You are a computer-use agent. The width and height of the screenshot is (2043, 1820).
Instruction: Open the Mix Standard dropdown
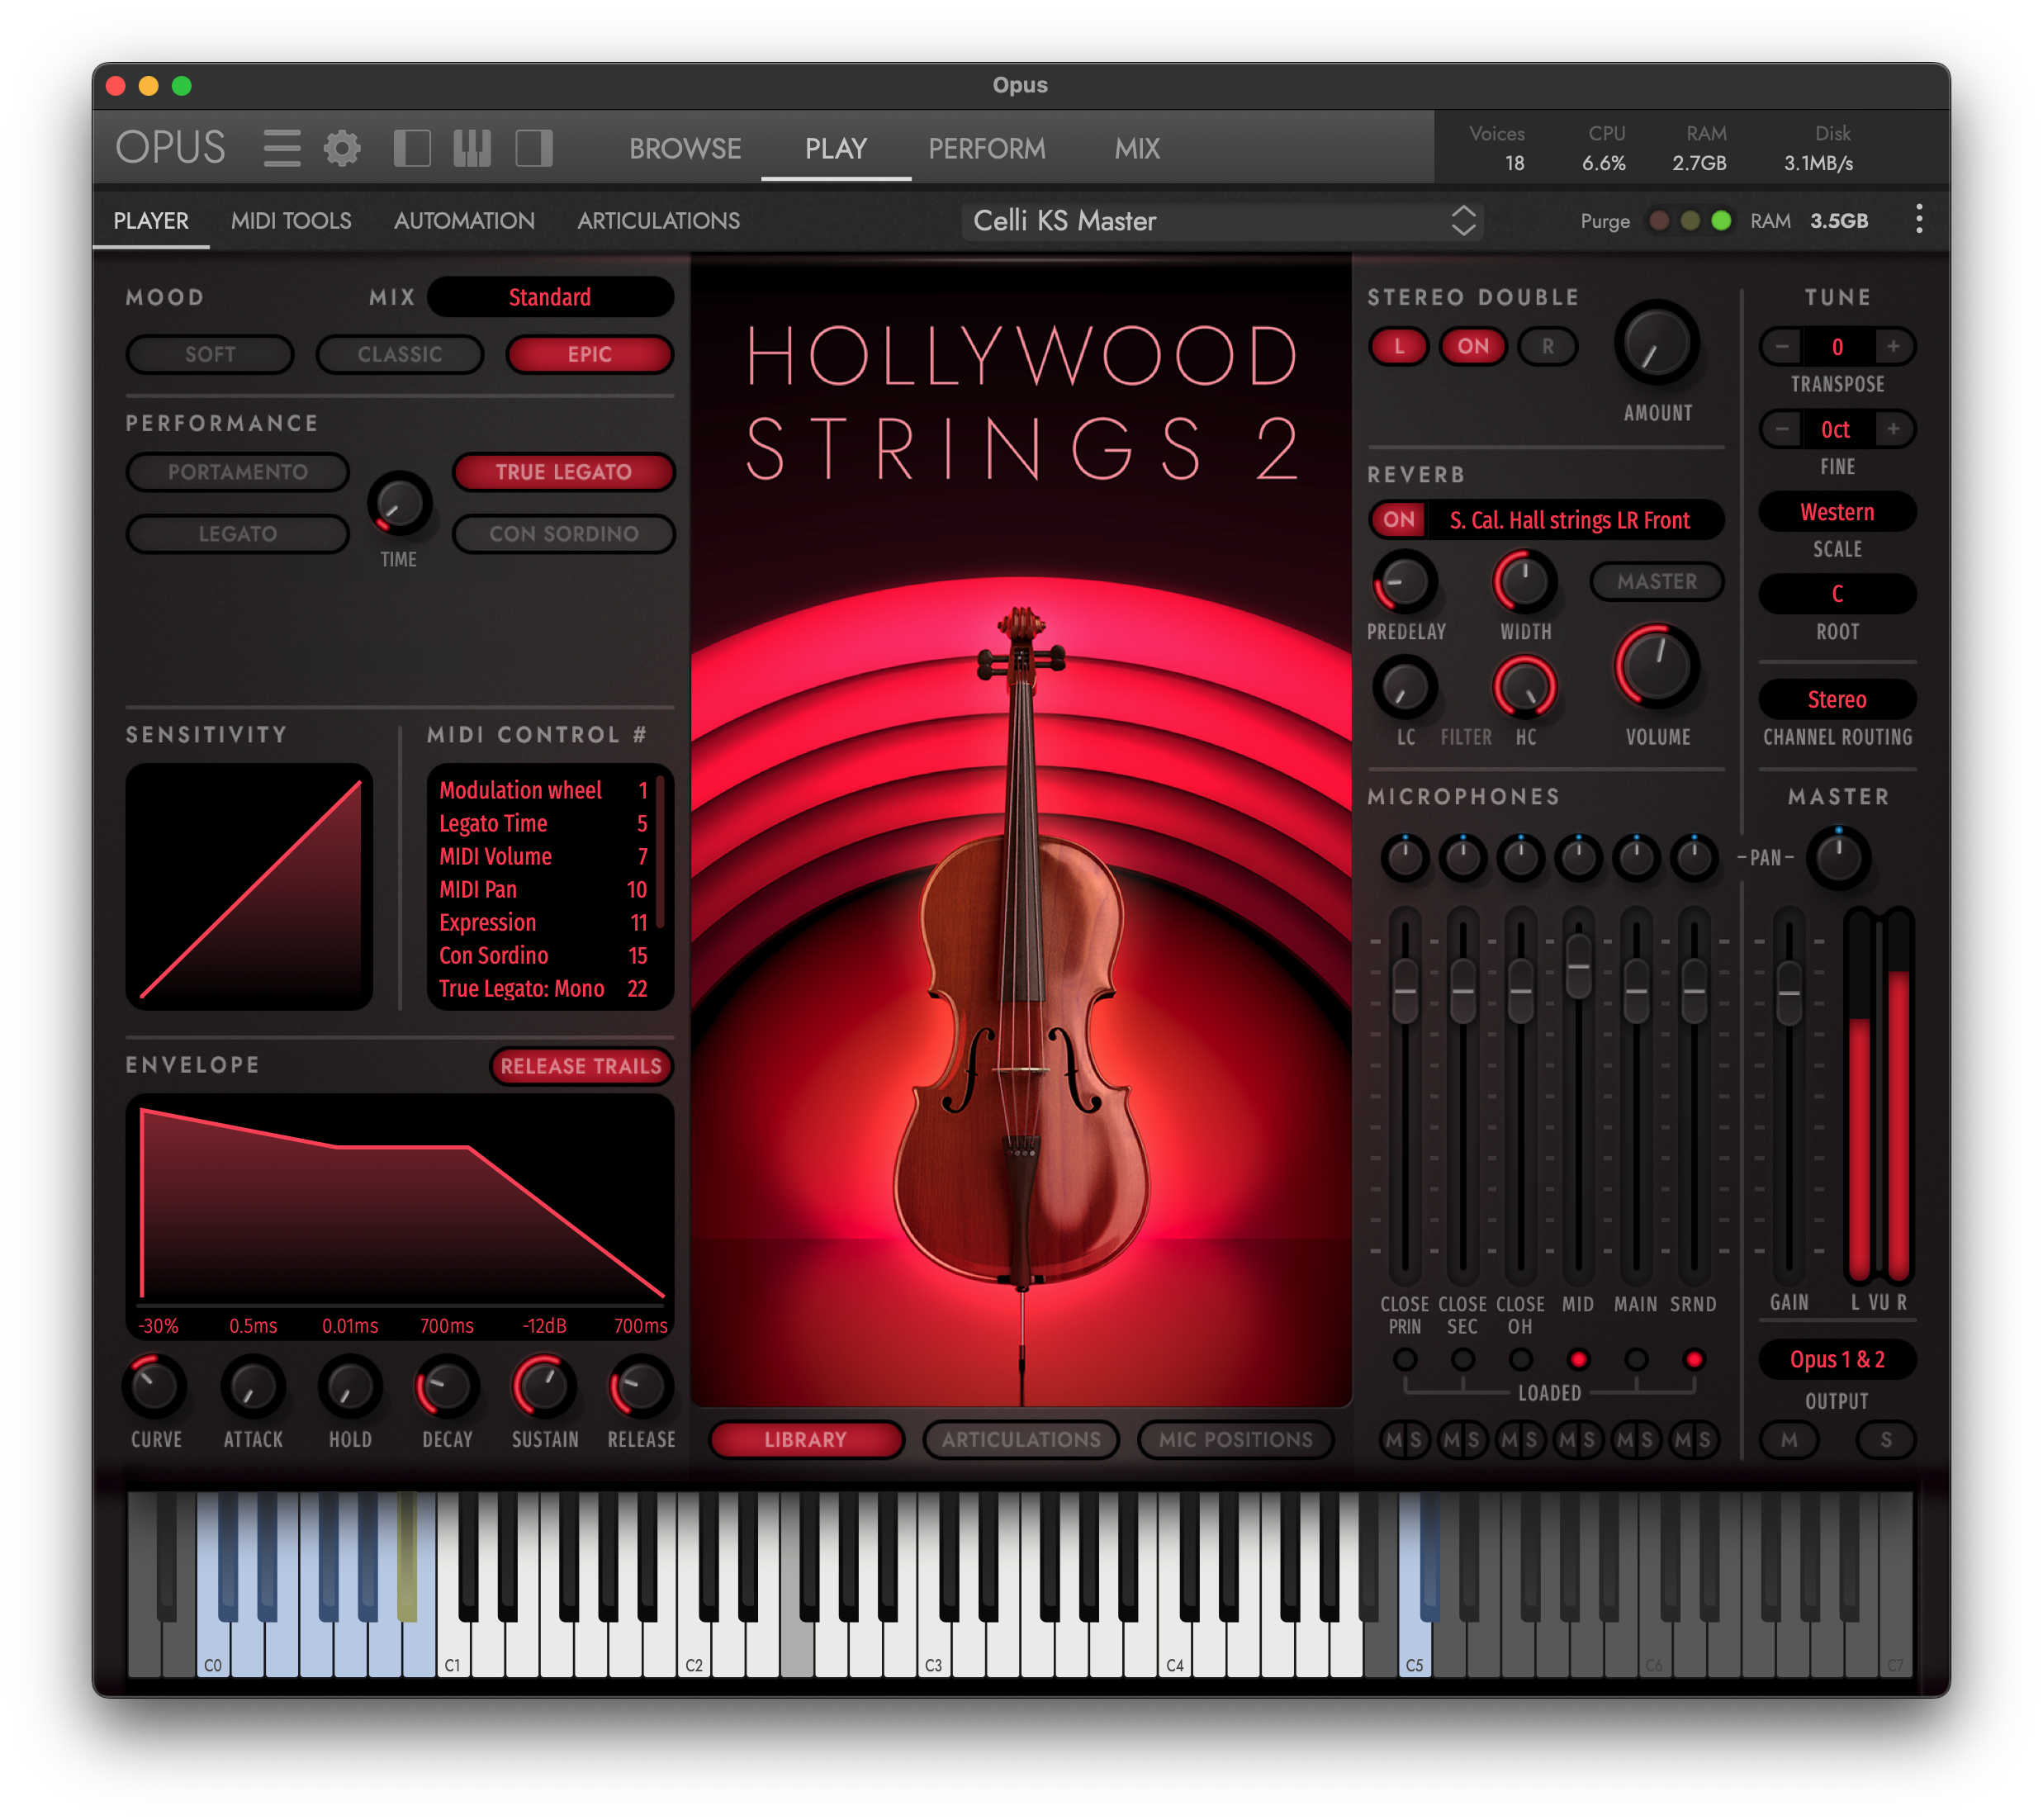point(549,297)
